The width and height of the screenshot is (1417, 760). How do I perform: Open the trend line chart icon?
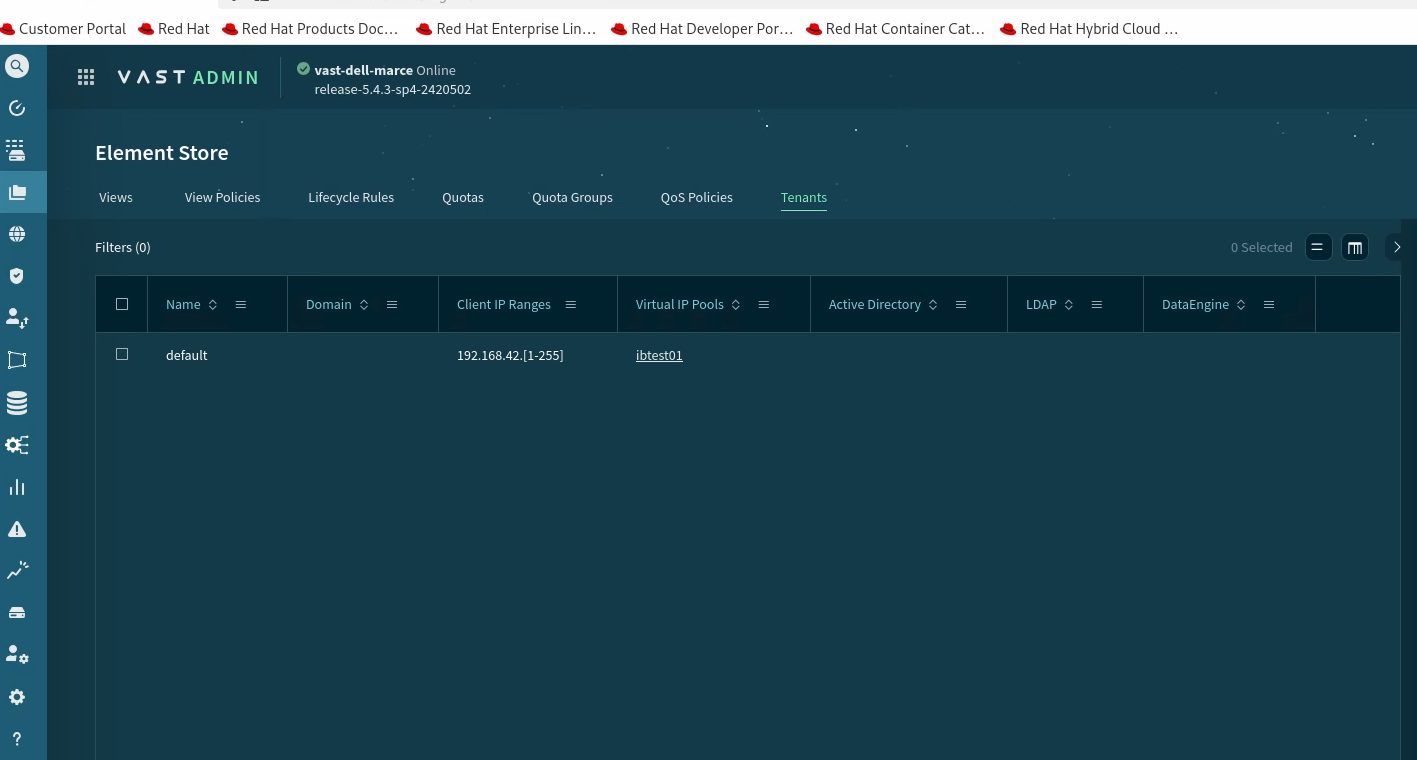pyautogui.click(x=17, y=571)
